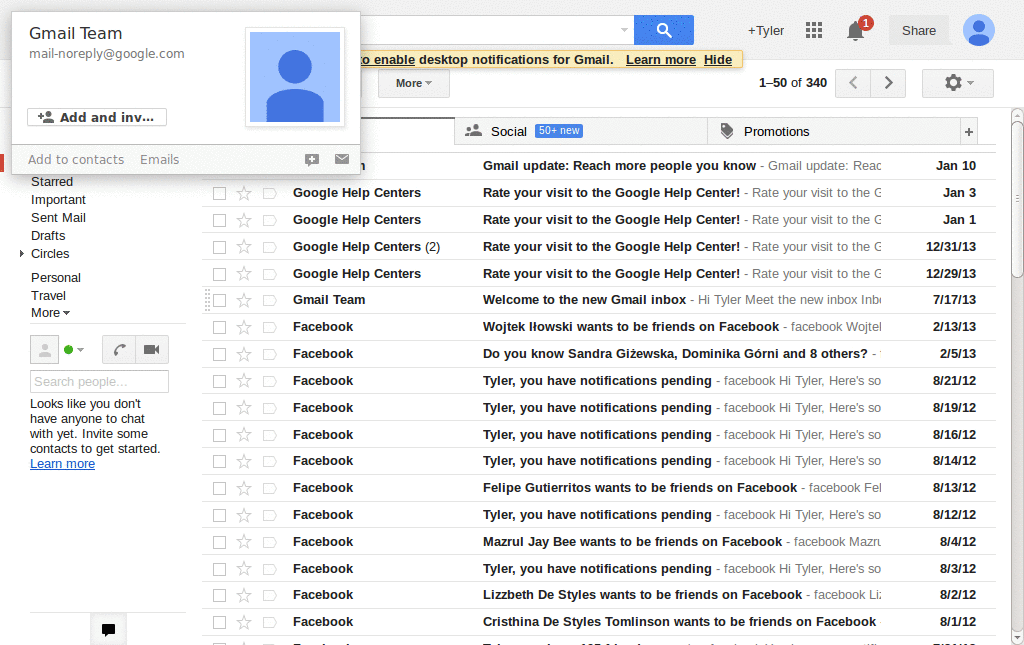
Task: Open the Social tab with 50+ new
Action: click(x=511, y=130)
